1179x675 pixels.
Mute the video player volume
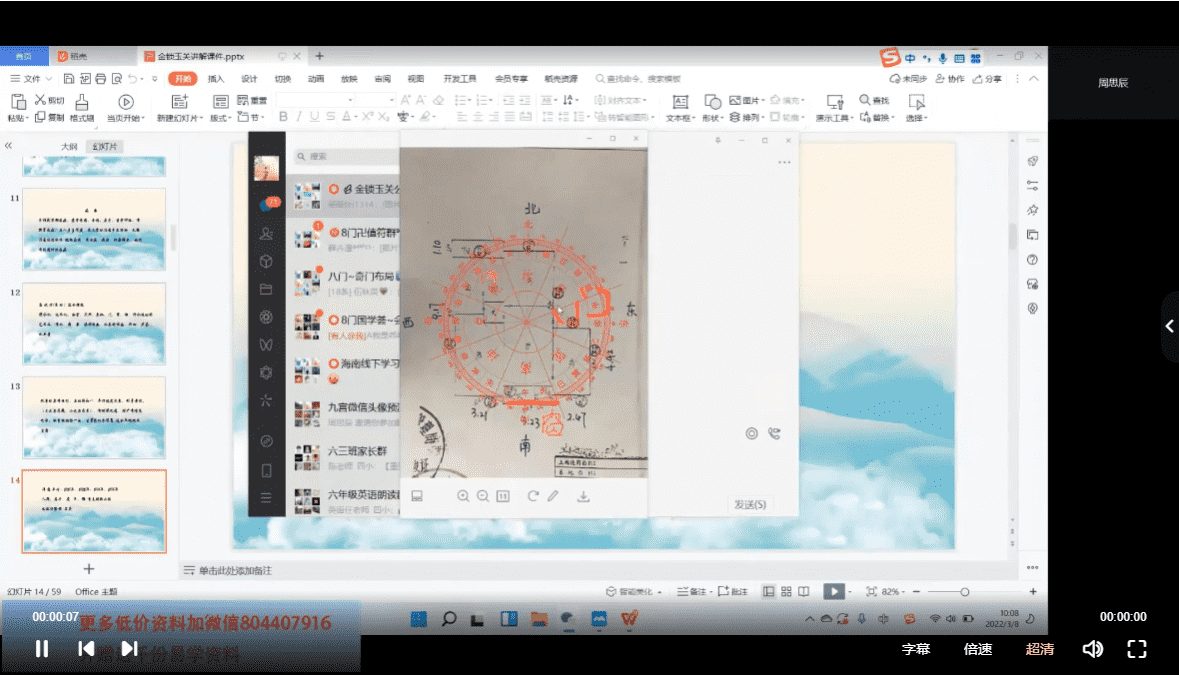point(1092,649)
